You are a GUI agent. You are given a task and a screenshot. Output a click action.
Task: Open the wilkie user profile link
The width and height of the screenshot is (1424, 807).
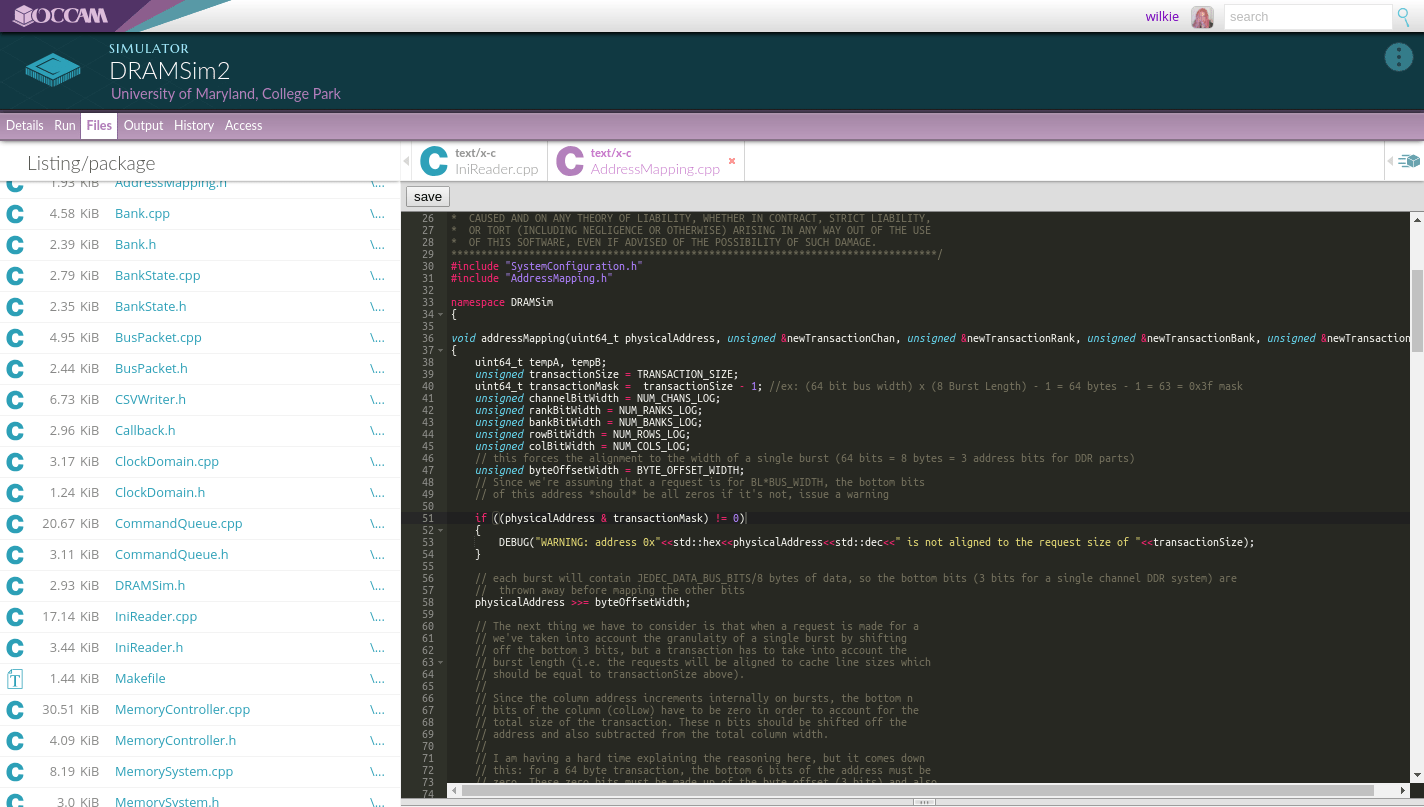tap(1162, 16)
